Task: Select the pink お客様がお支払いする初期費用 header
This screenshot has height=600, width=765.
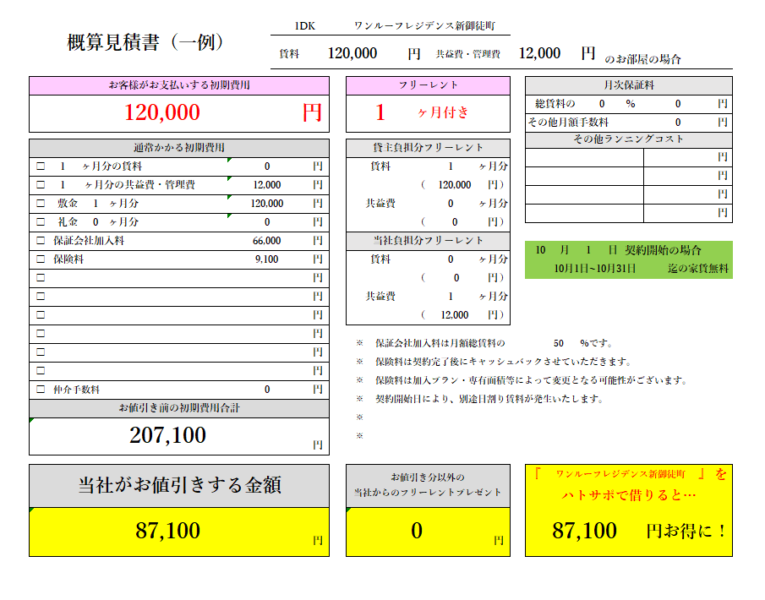Action: pyautogui.click(x=178, y=86)
